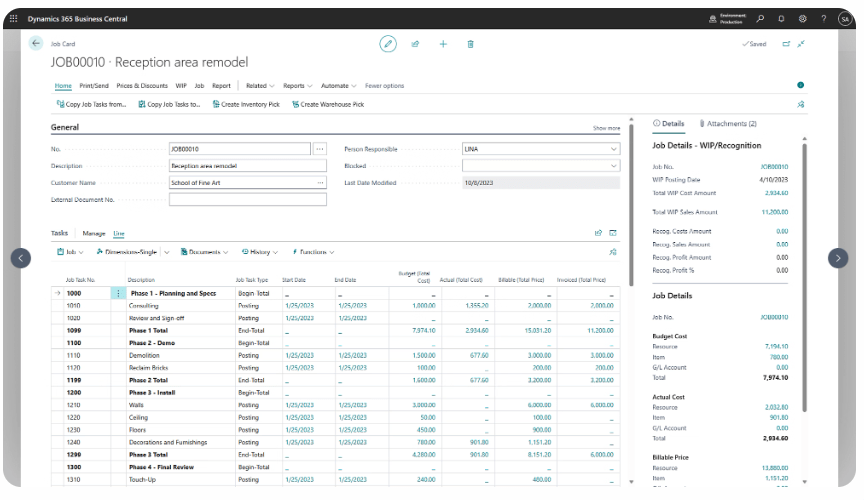The width and height of the screenshot is (864, 500).
Task: Click the Consulting task row description
Action: (x=143, y=305)
